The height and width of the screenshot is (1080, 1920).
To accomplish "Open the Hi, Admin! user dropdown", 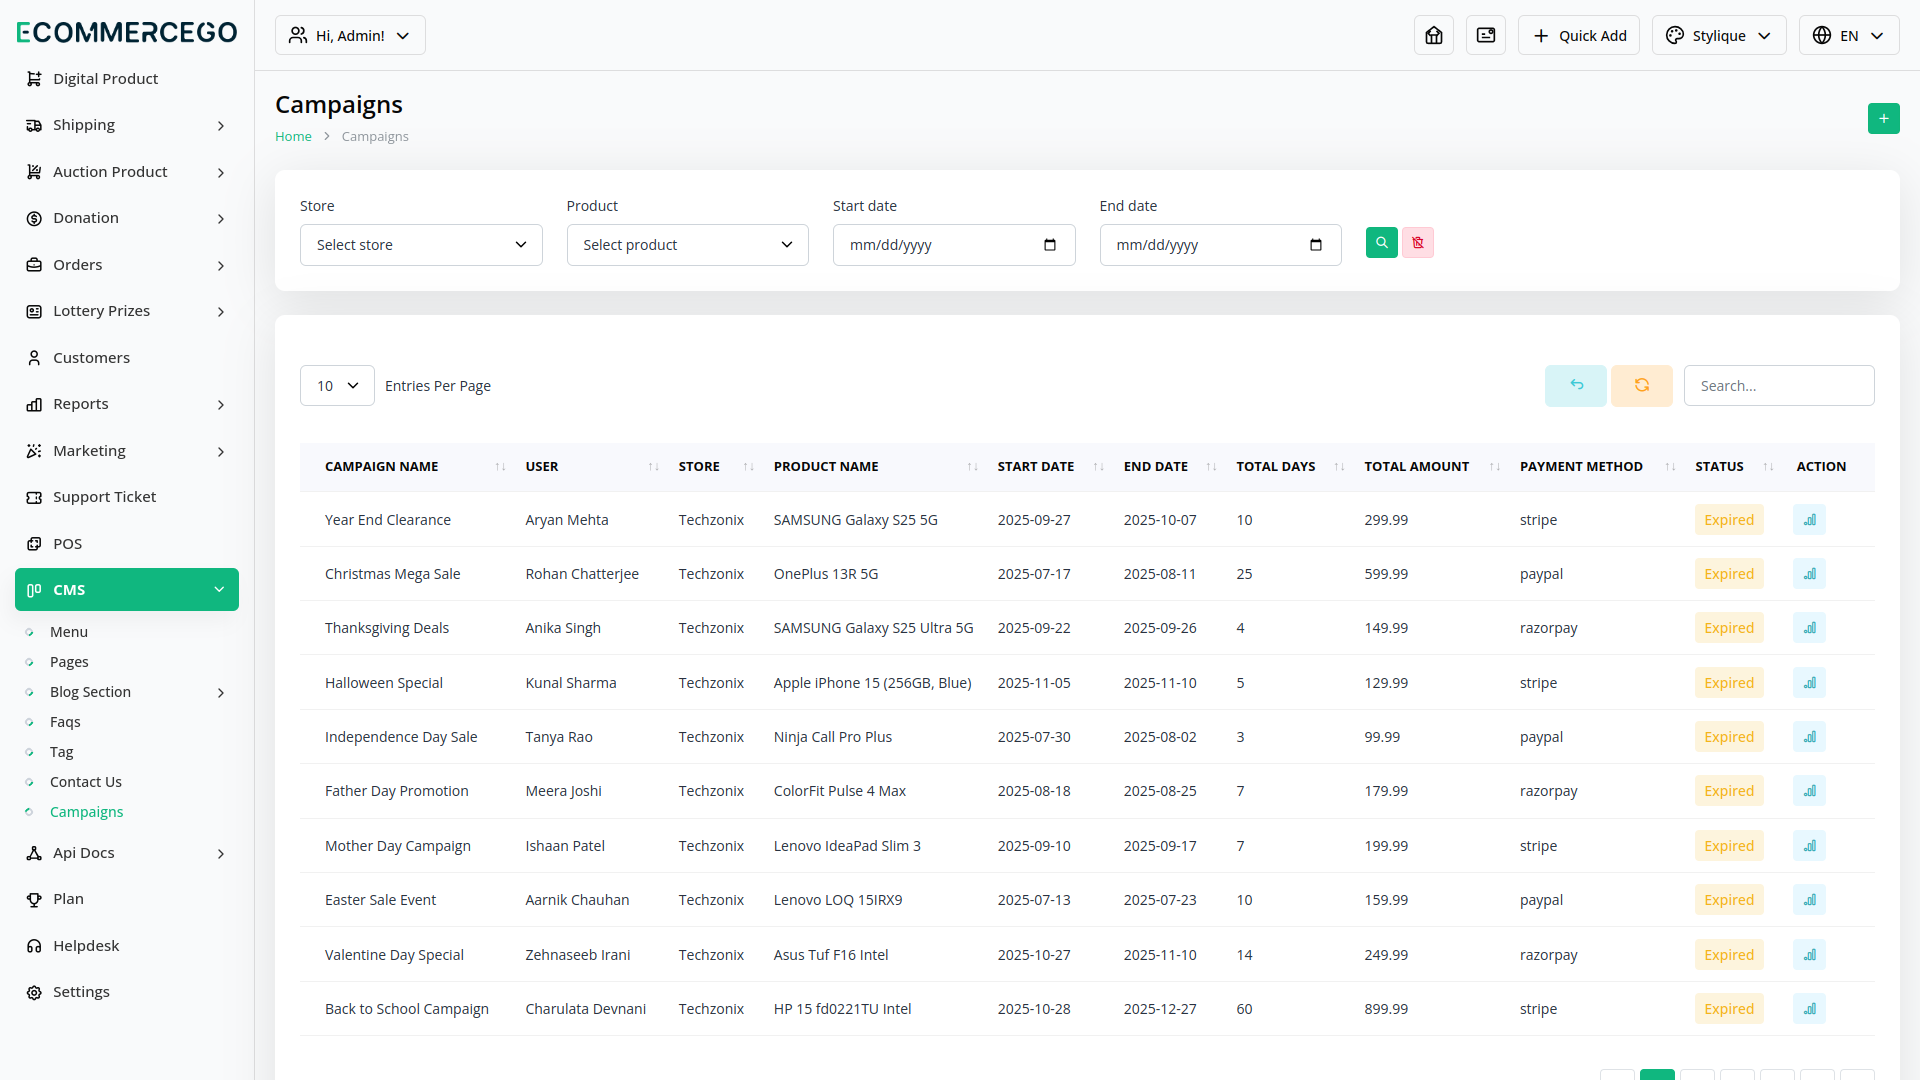I will click(350, 35).
